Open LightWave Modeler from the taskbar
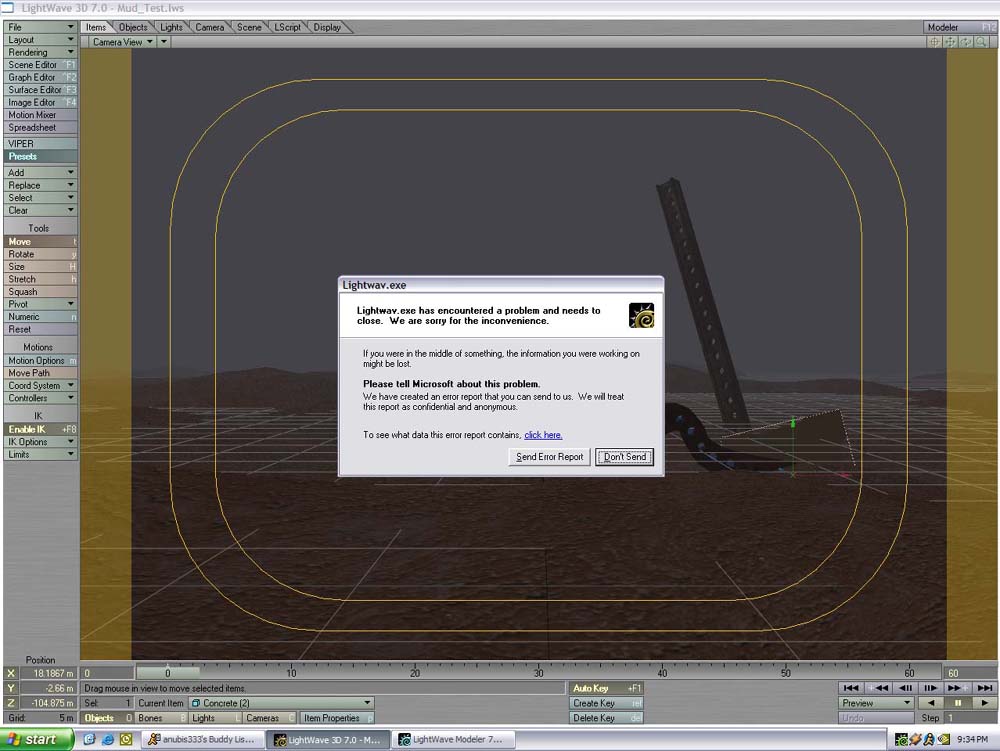The image size is (1000, 751). pyautogui.click(x=454, y=740)
